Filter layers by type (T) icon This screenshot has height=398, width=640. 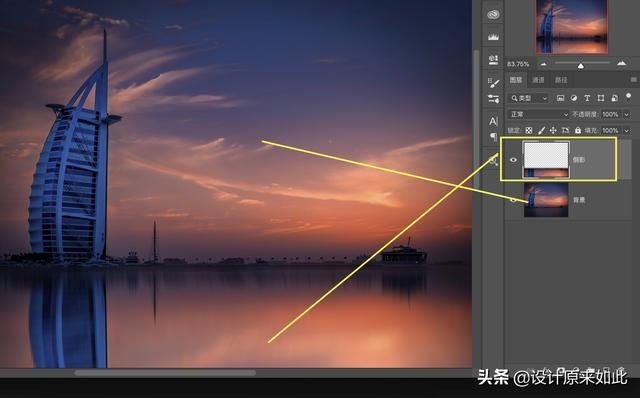[x=587, y=98]
